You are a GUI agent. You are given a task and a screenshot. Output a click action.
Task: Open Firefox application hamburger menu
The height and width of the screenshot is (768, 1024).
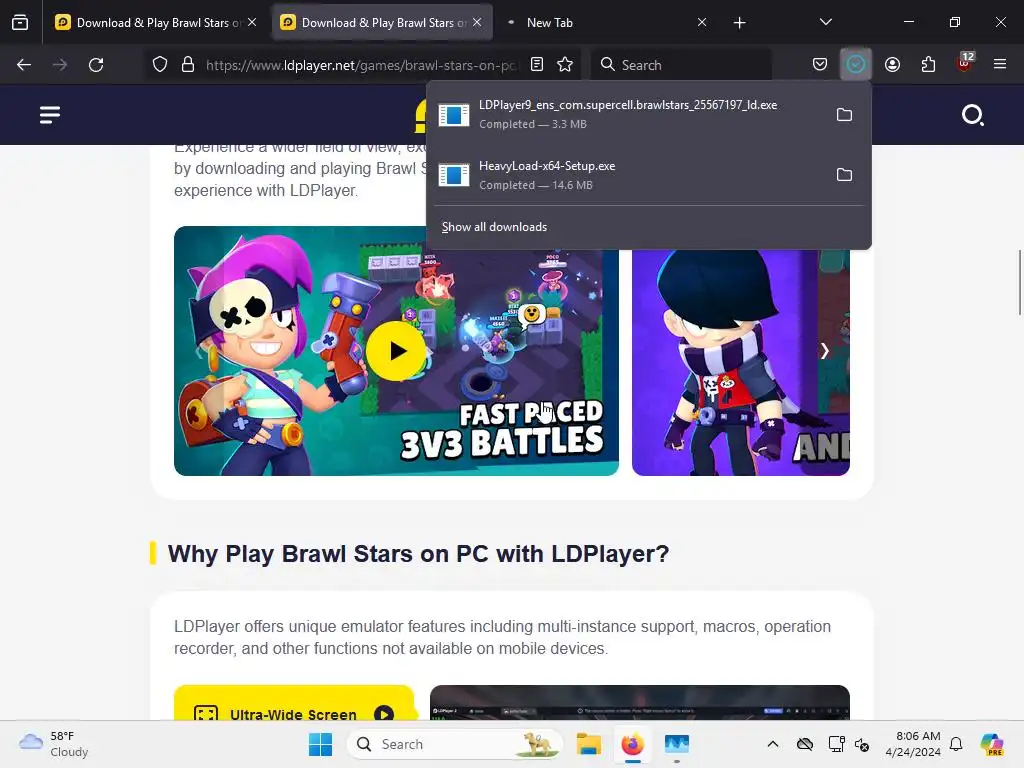[1000, 65]
